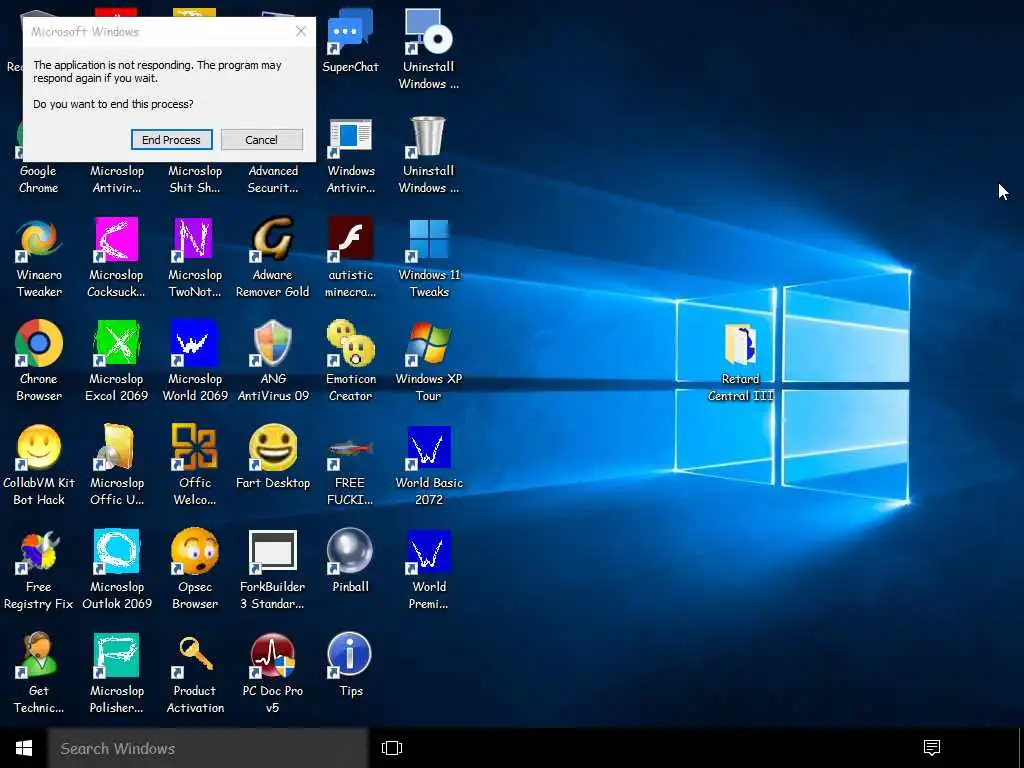Open Get Technic... support icon
This screenshot has height=768, width=1024.
pos(39,673)
